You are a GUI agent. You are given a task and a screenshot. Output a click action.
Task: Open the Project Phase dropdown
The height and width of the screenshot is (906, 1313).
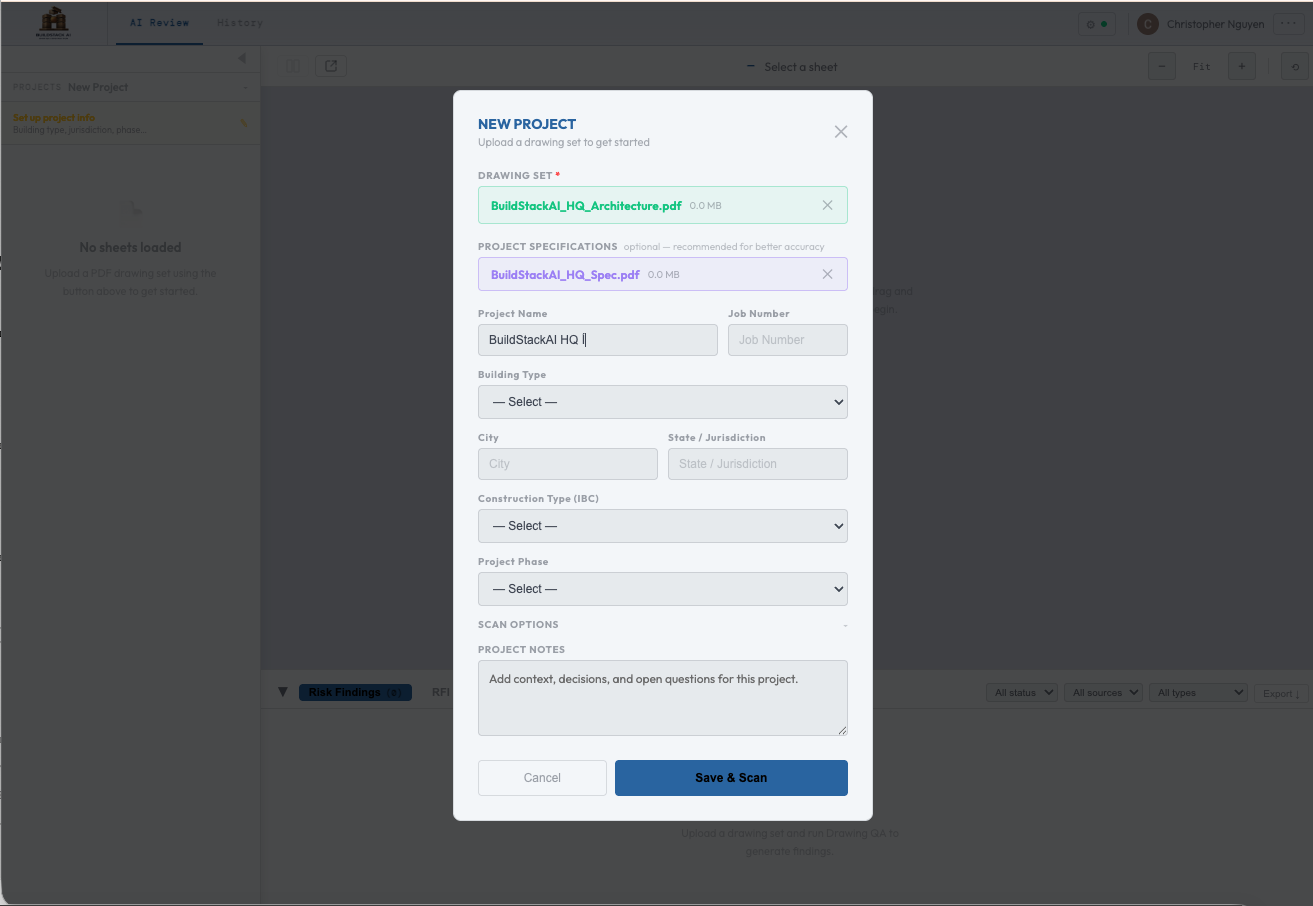pyautogui.click(x=662, y=589)
